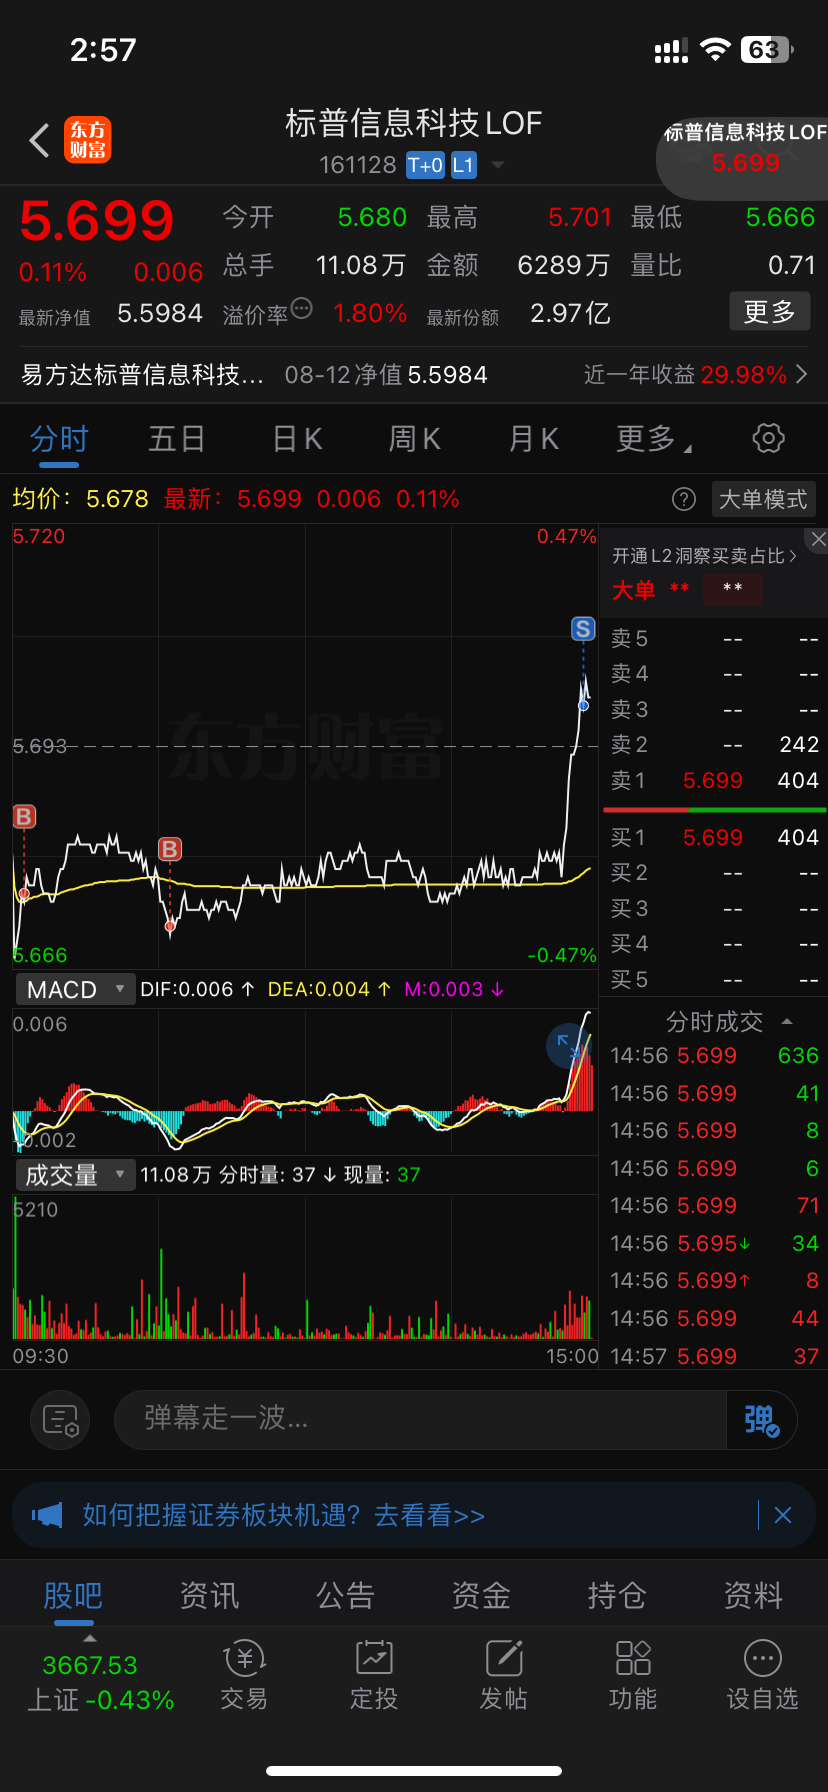
Task: Tap the Wi-Fi icon in status bar
Action: (715, 50)
